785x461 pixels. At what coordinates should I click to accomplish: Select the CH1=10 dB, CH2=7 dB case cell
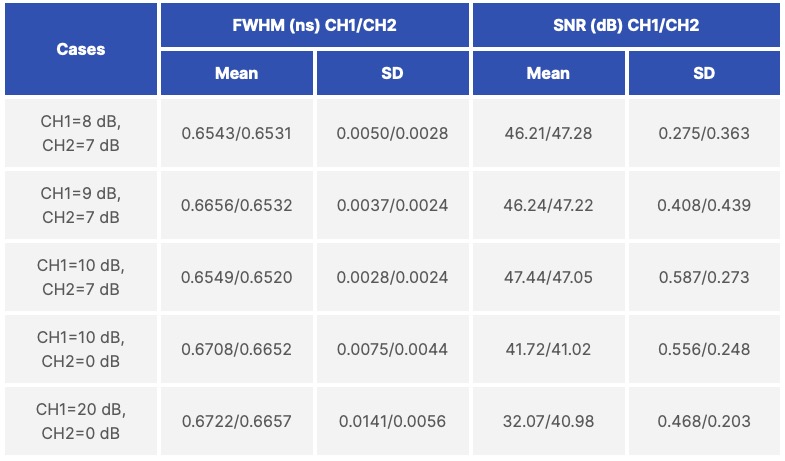(80, 277)
